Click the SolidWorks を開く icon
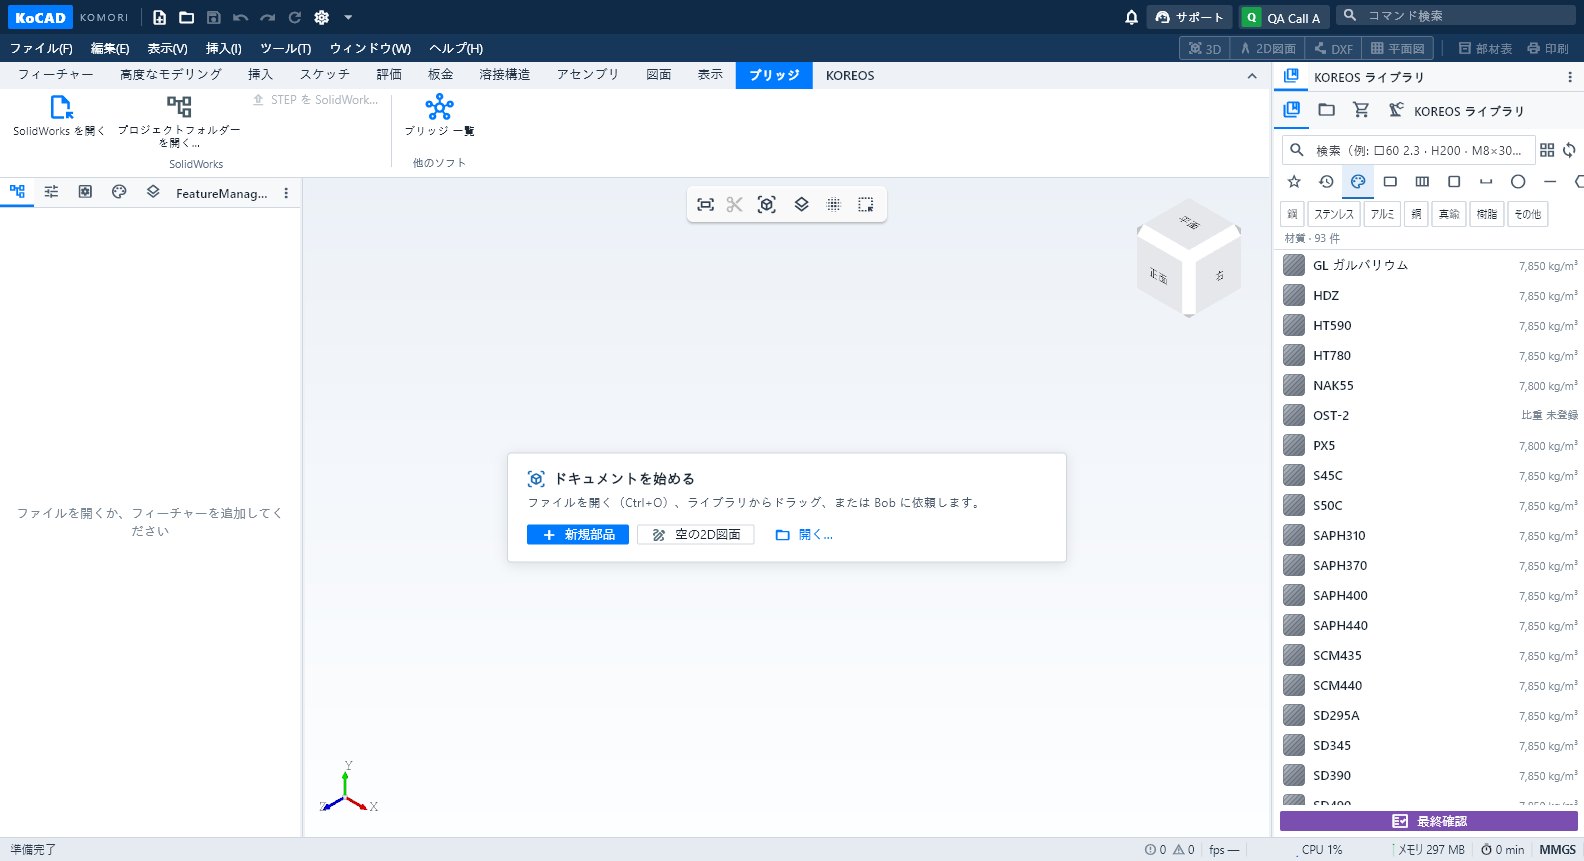Screen dimensions: 1584x861 [60, 107]
